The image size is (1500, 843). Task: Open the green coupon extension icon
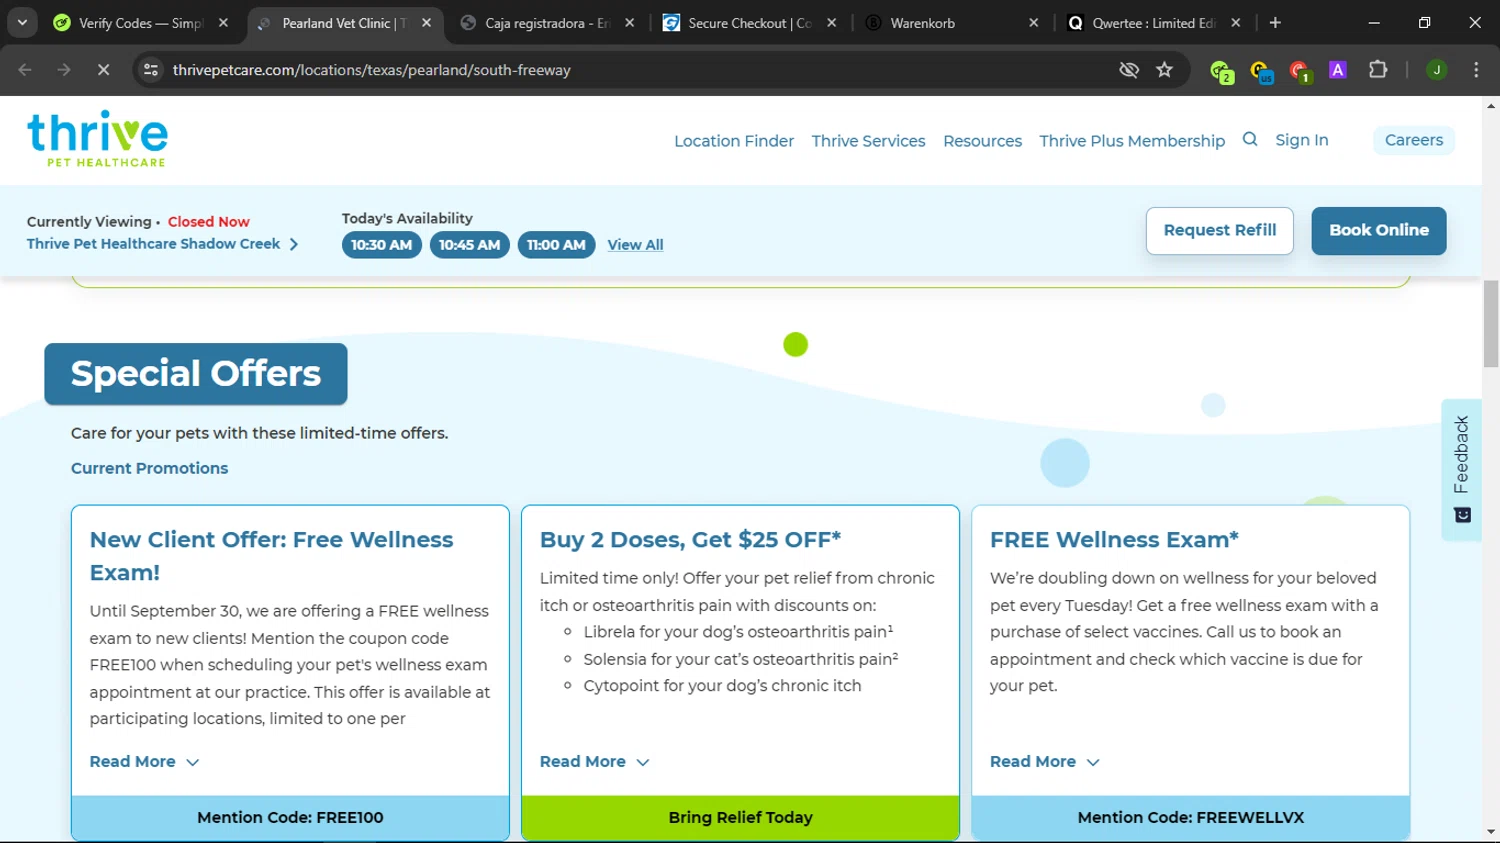coord(1221,71)
